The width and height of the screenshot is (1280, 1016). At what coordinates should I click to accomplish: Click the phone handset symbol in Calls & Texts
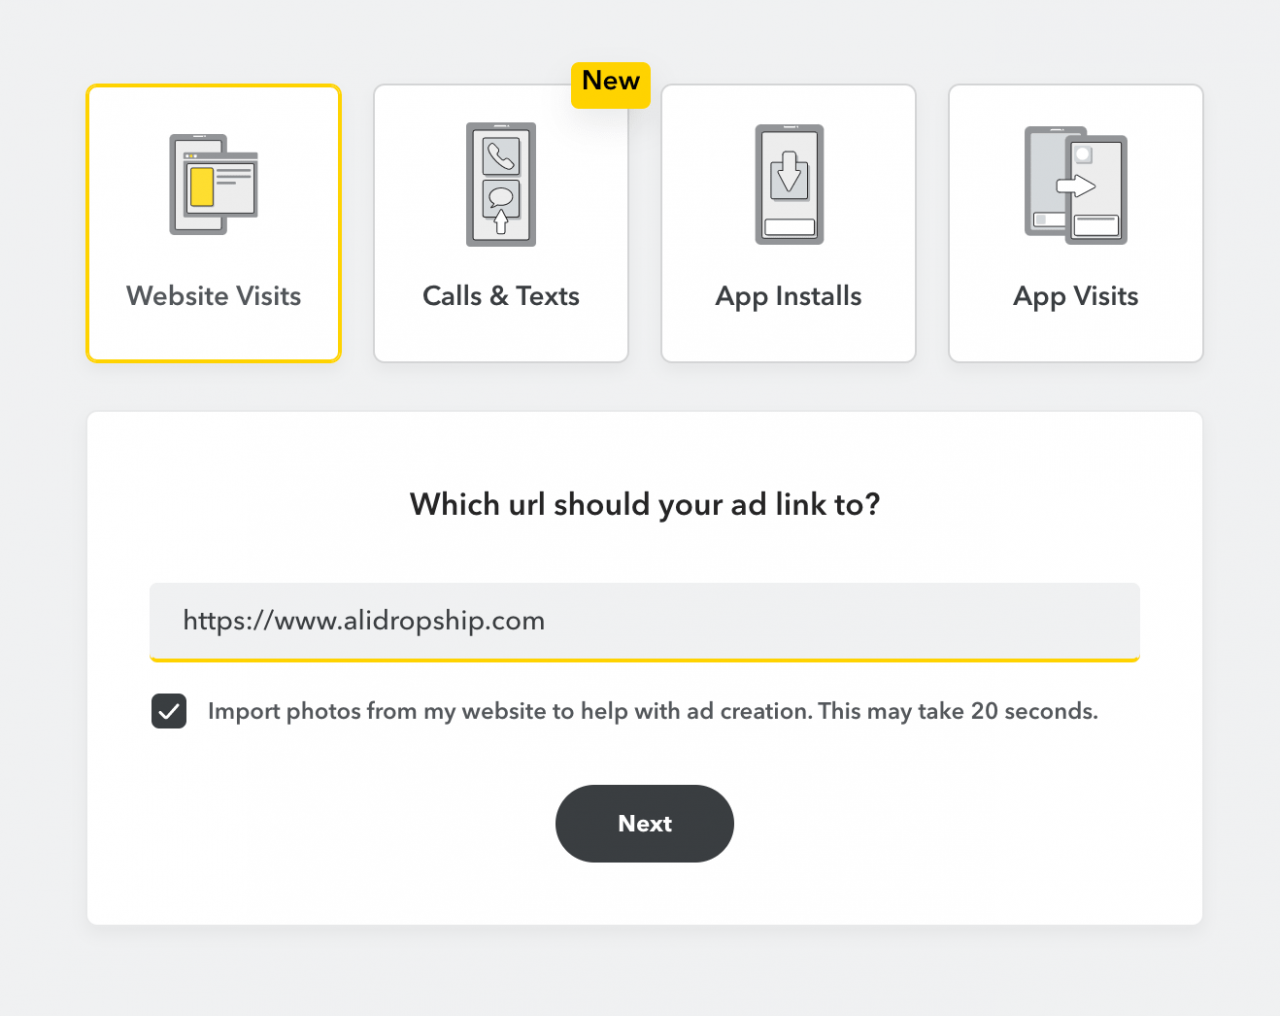pos(501,157)
